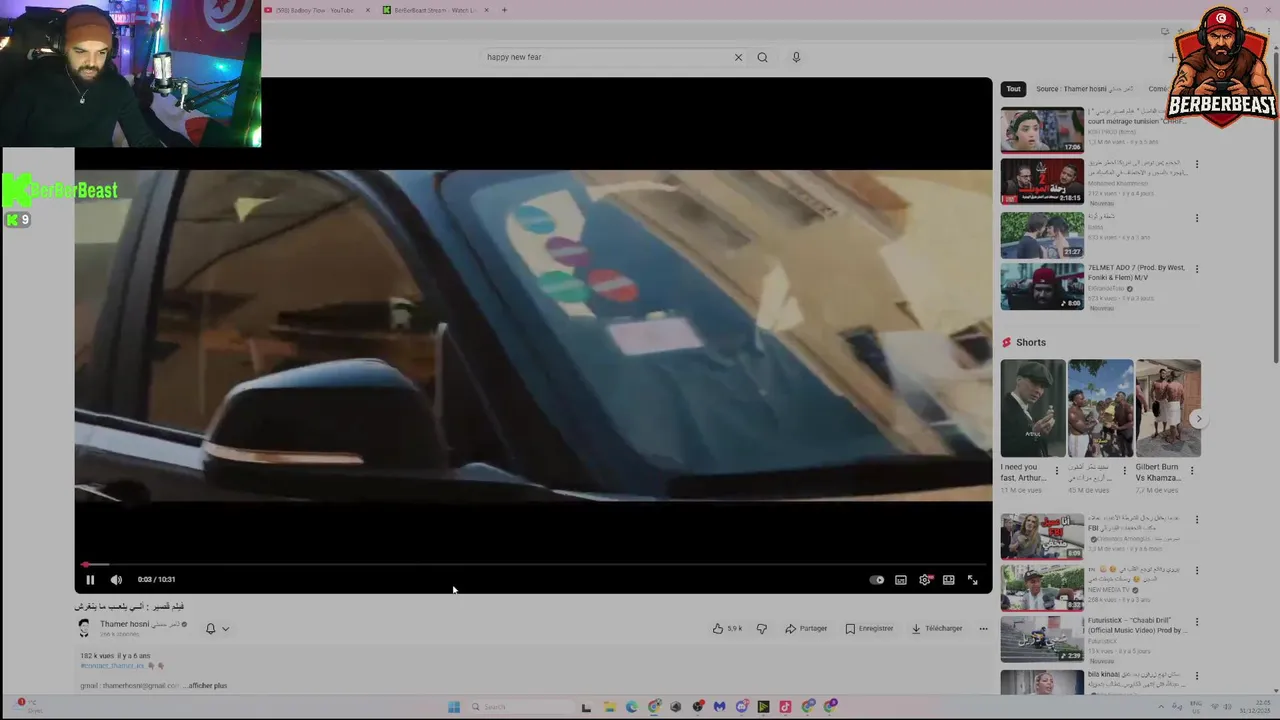Close the BerBerBeast Stream tab
Viewport: 1280px width, 720px height.
point(486,10)
